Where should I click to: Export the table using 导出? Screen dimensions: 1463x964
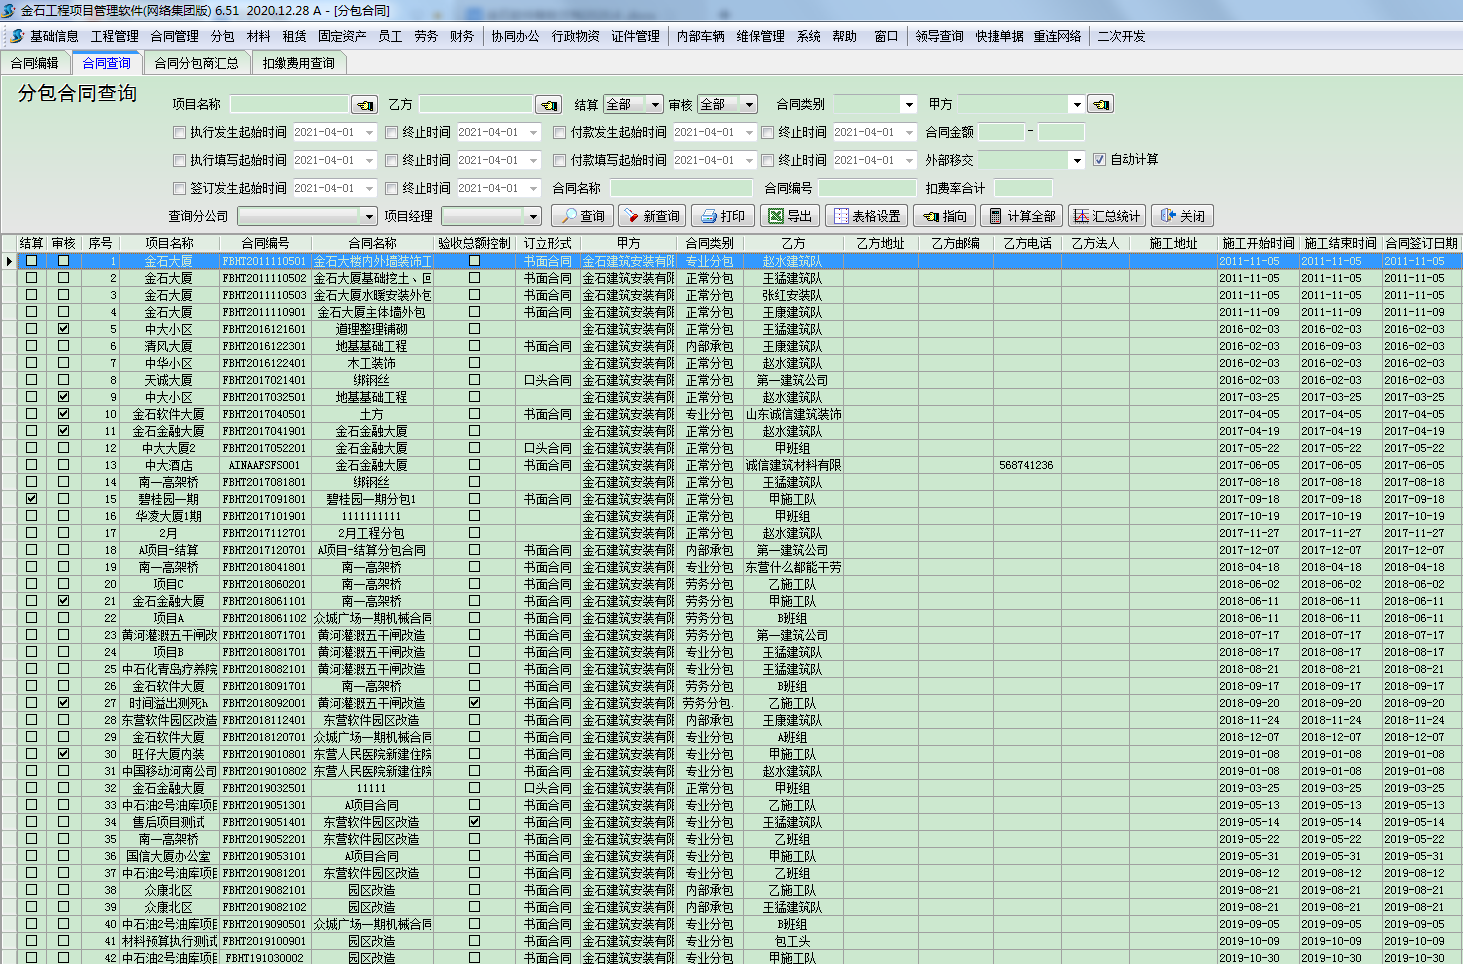(790, 216)
